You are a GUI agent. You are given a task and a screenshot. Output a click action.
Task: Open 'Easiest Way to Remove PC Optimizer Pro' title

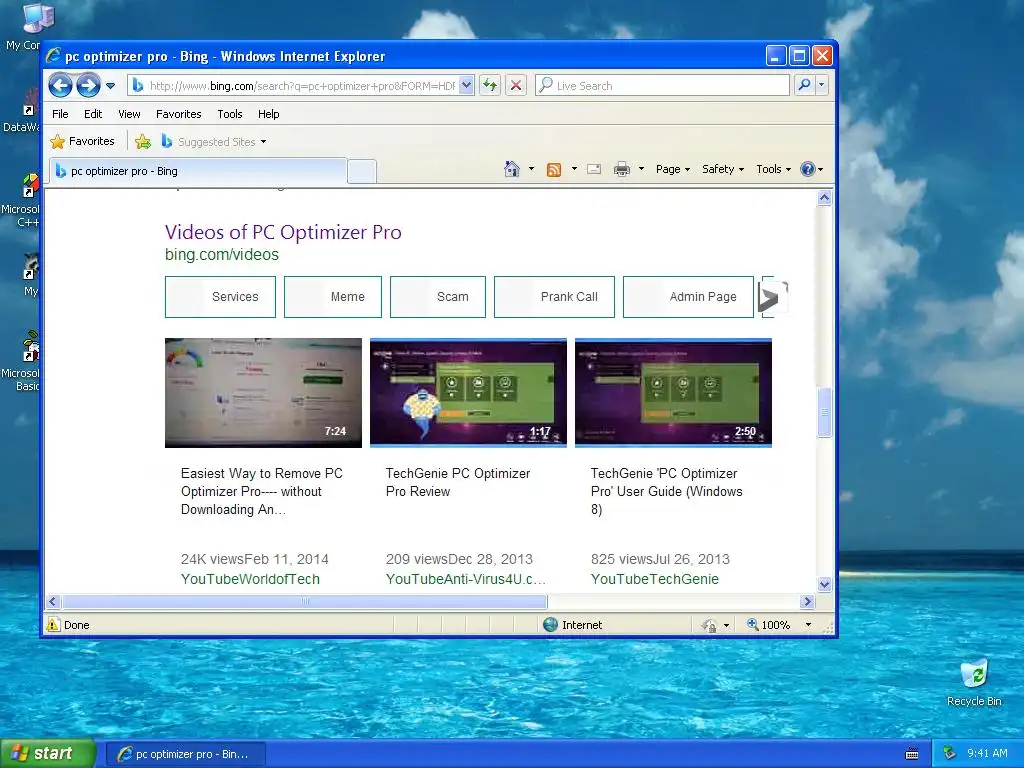262,491
